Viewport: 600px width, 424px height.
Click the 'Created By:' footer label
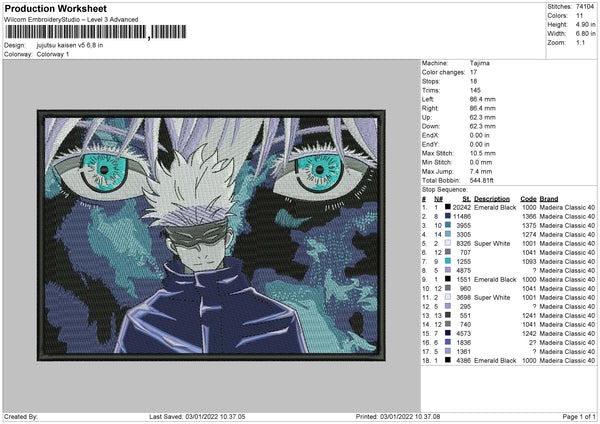click(21, 417)
